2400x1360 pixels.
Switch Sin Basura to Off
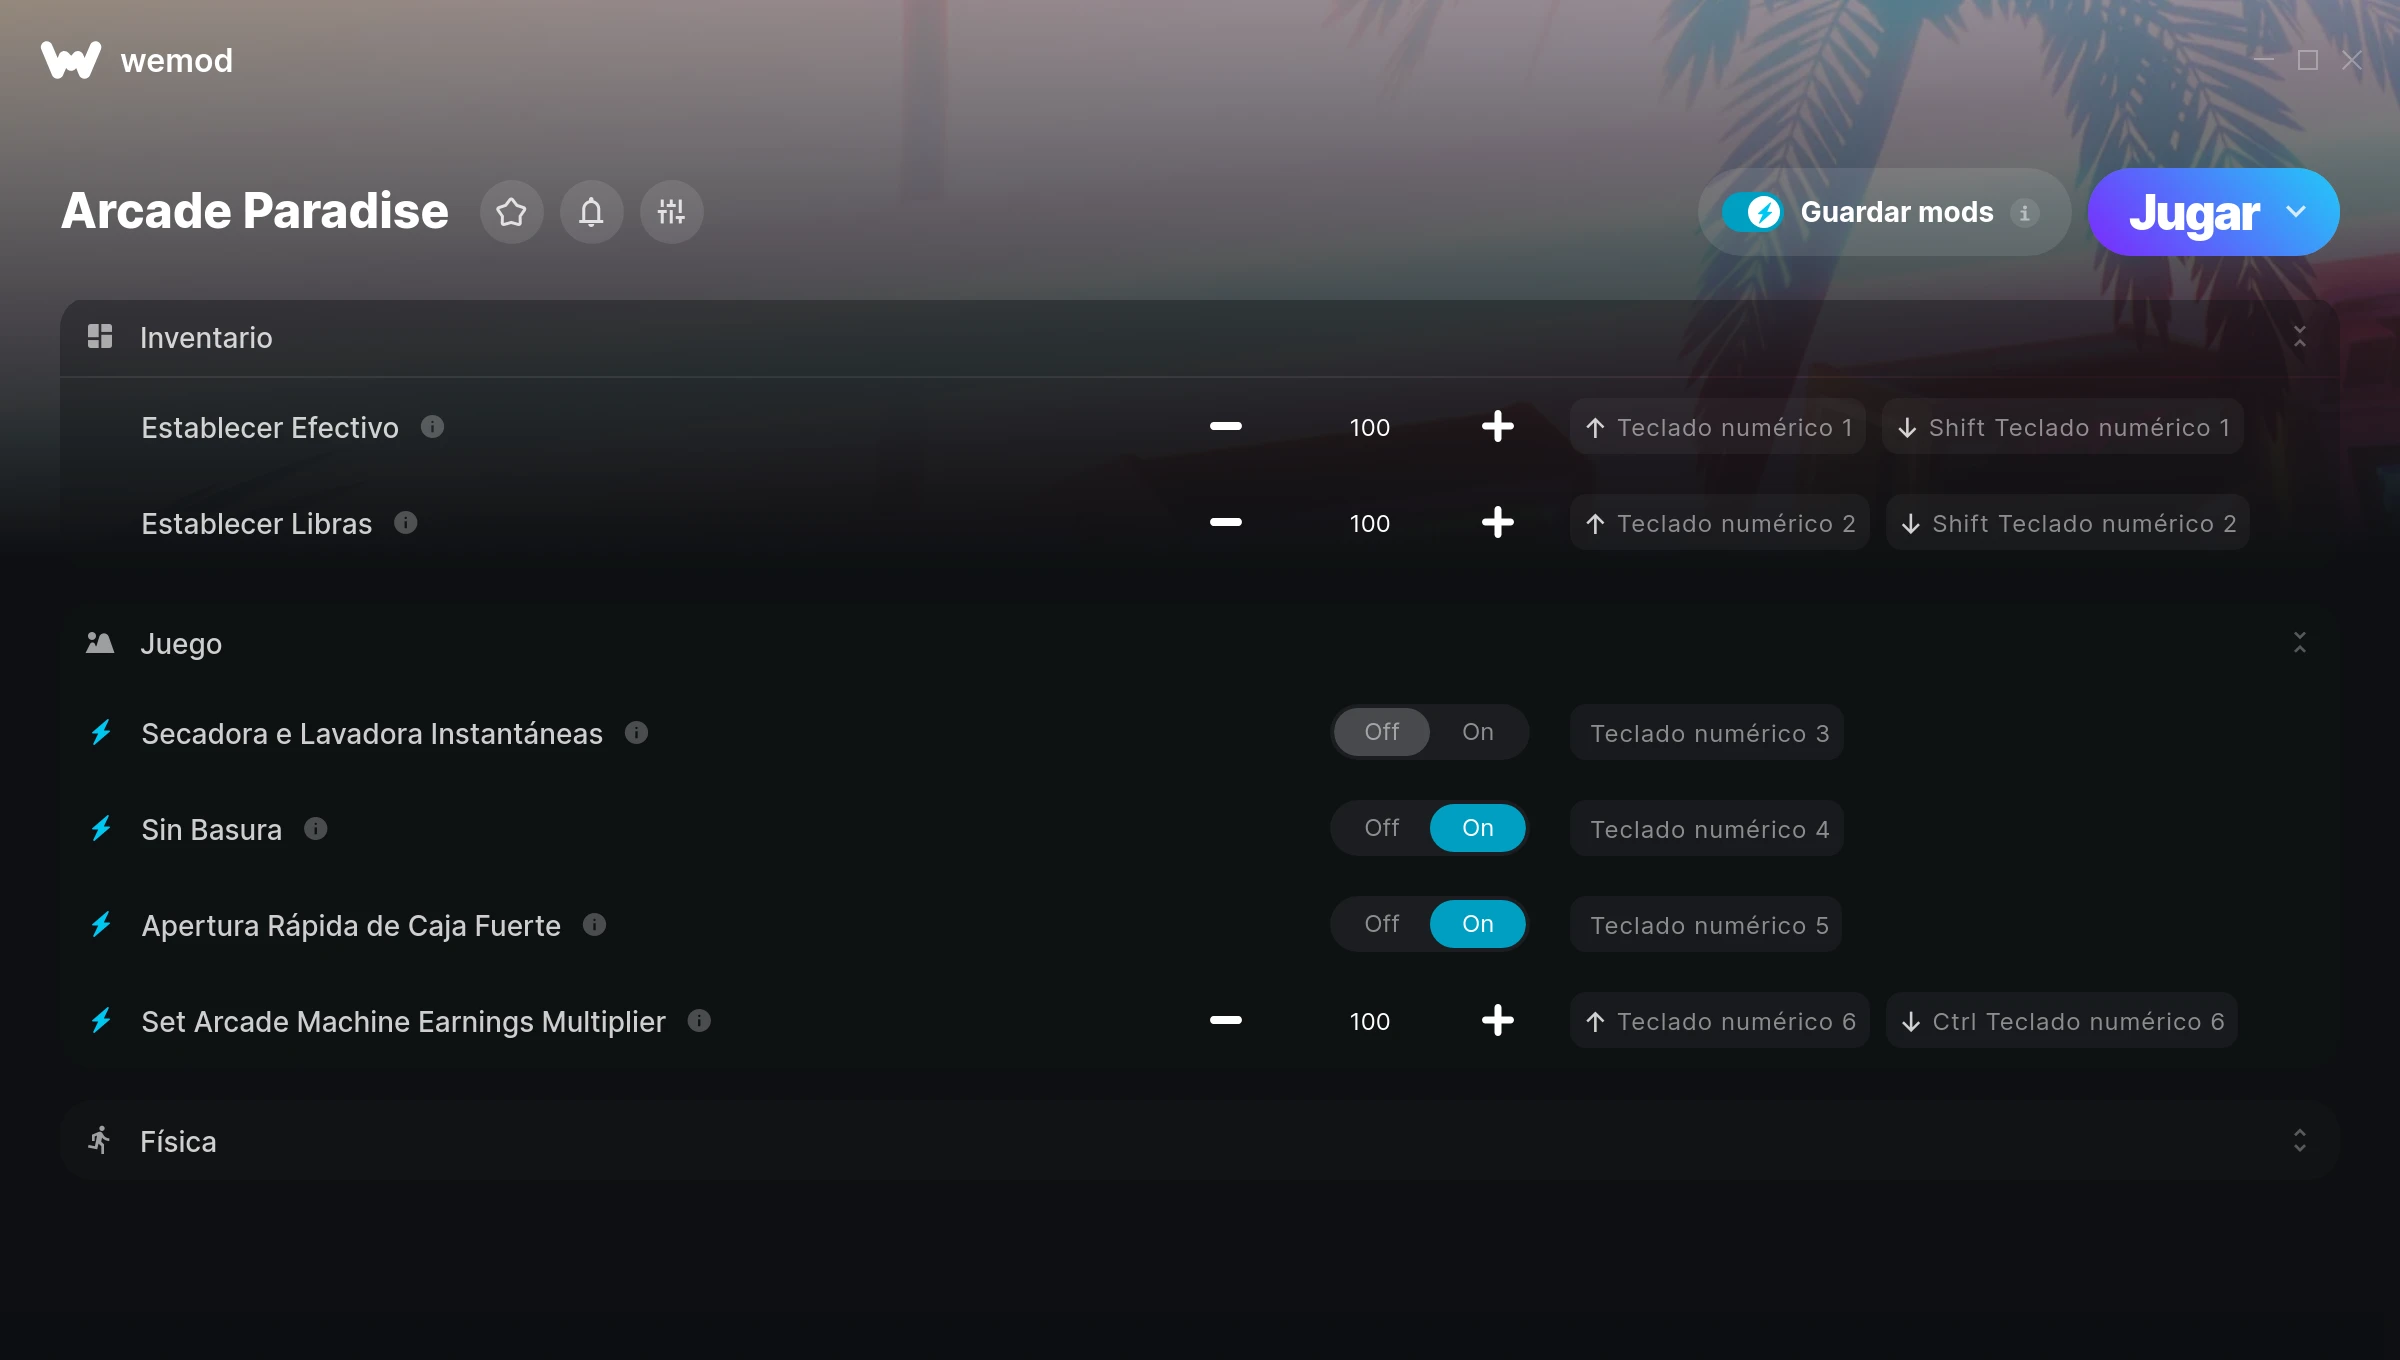pos(1381,828)
